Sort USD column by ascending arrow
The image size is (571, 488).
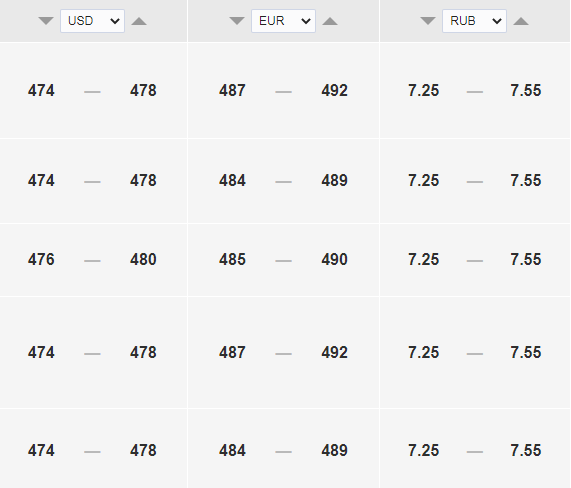click(x=139, y=21)
